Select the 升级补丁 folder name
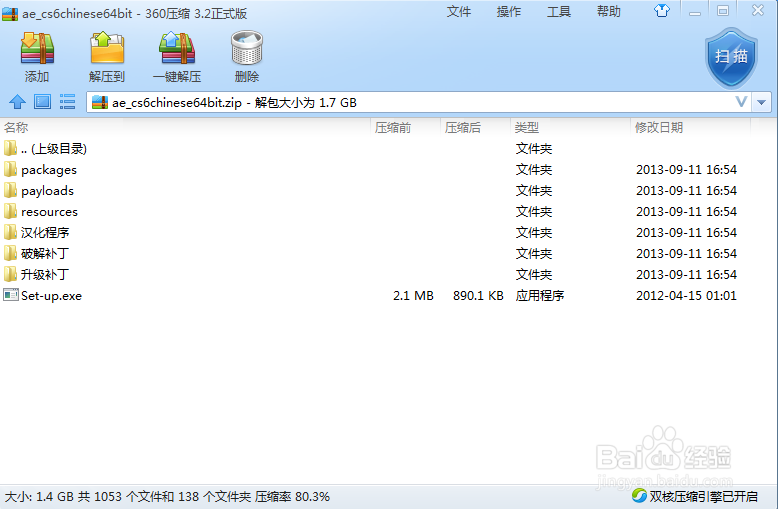The image size is (778, 509). [44, 274]
